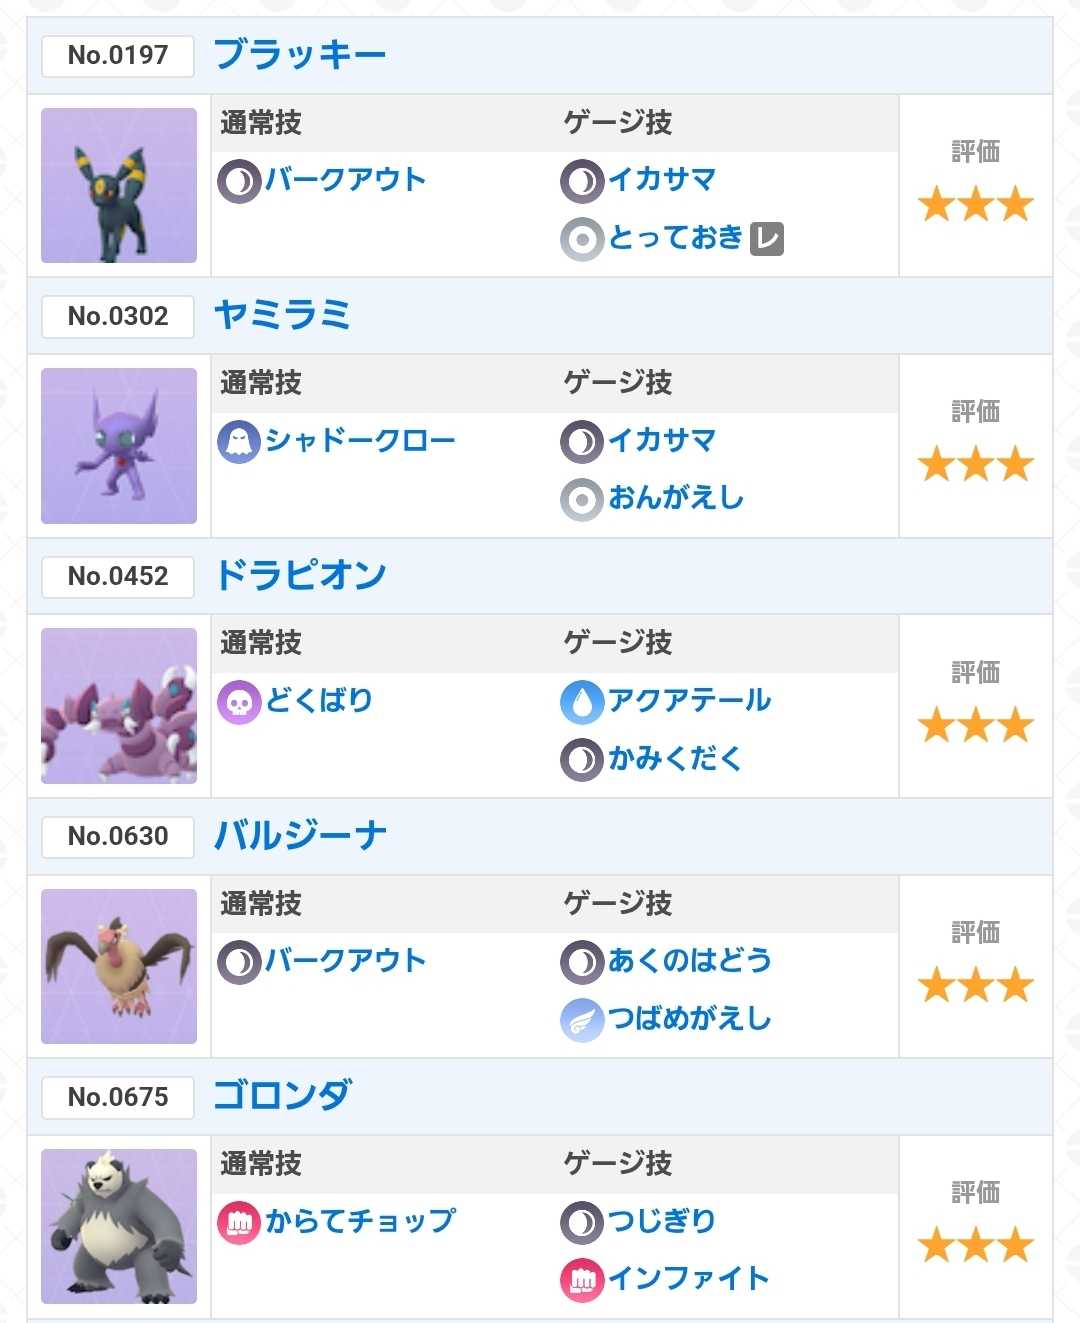This screenshot has width=1080, height=1323.
Task: Click the three-star rating for ゴロンダ
Action: click(x=976, y=1246)
